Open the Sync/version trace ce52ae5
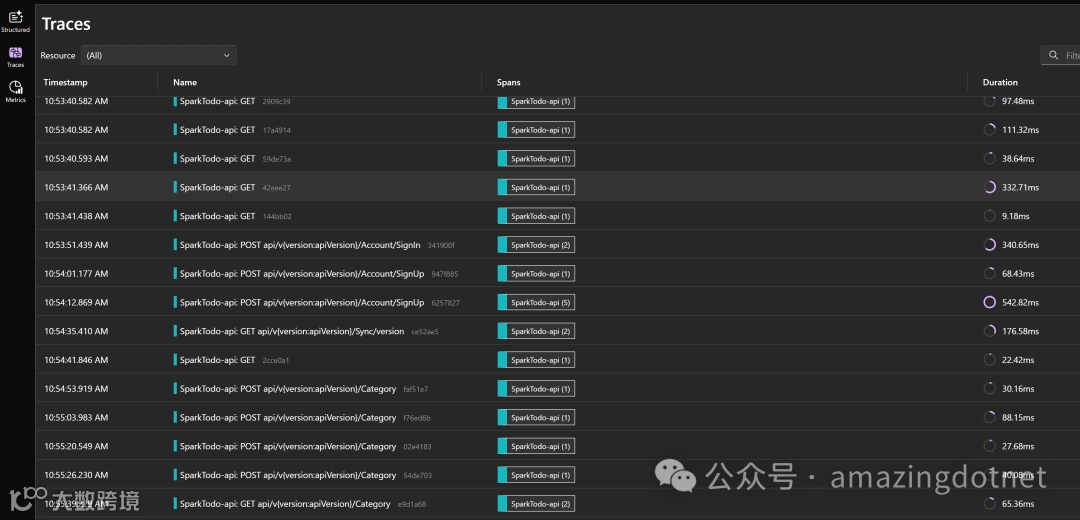1080x520 pixels. pos(306,331)
